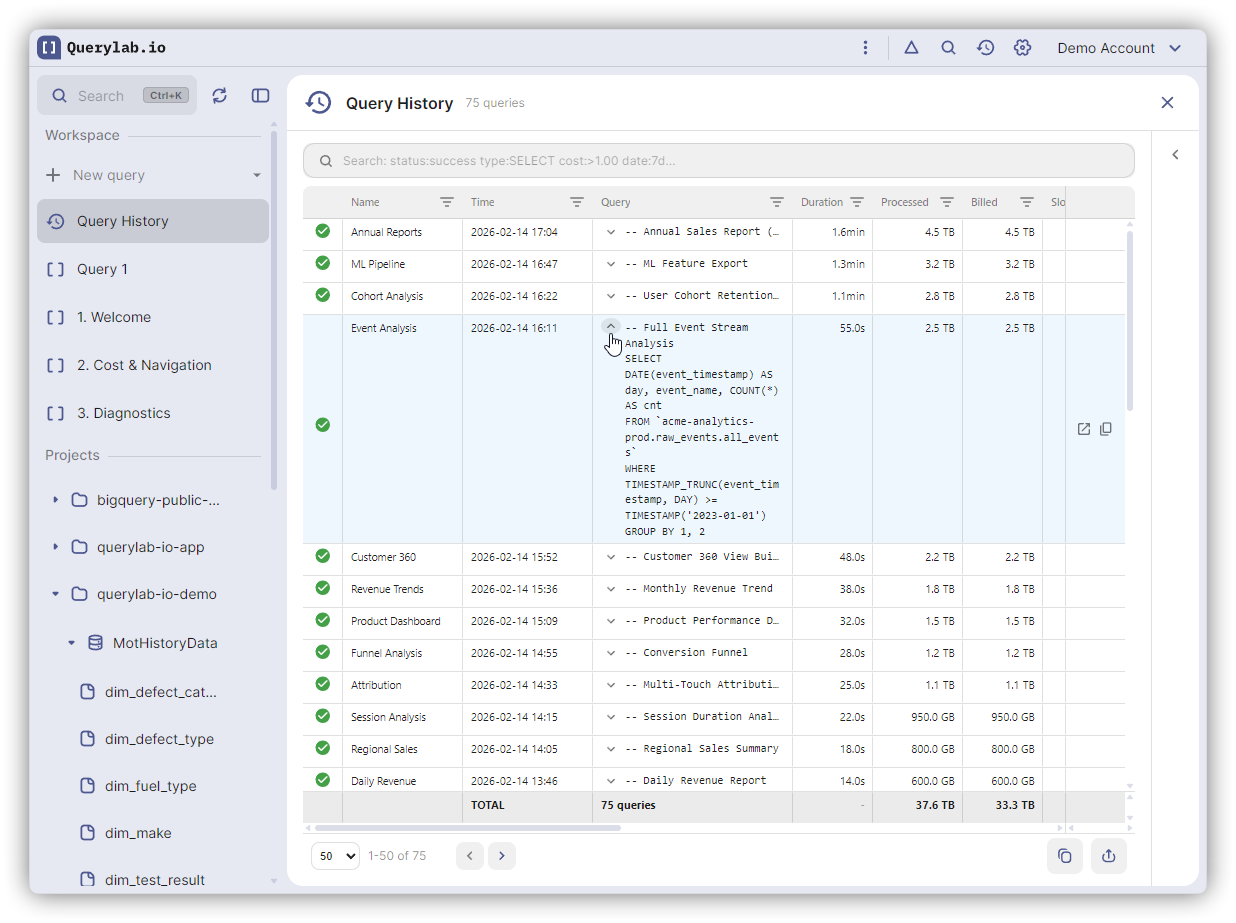Expand the bigquery-public project folder

tap(56, 500)
